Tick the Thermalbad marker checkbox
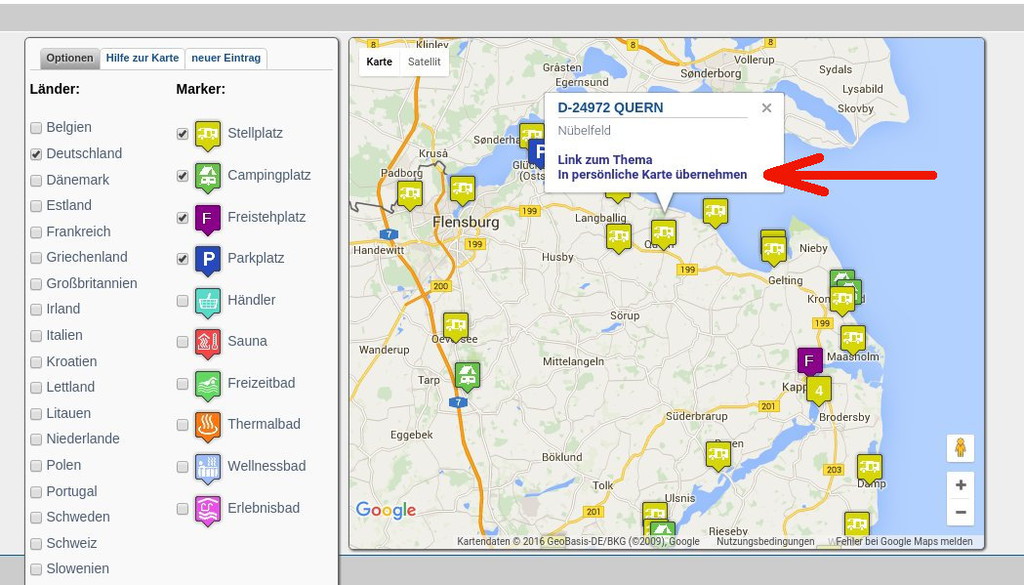The width and height of the screenshot is (1024, 585). coord(182,425)
